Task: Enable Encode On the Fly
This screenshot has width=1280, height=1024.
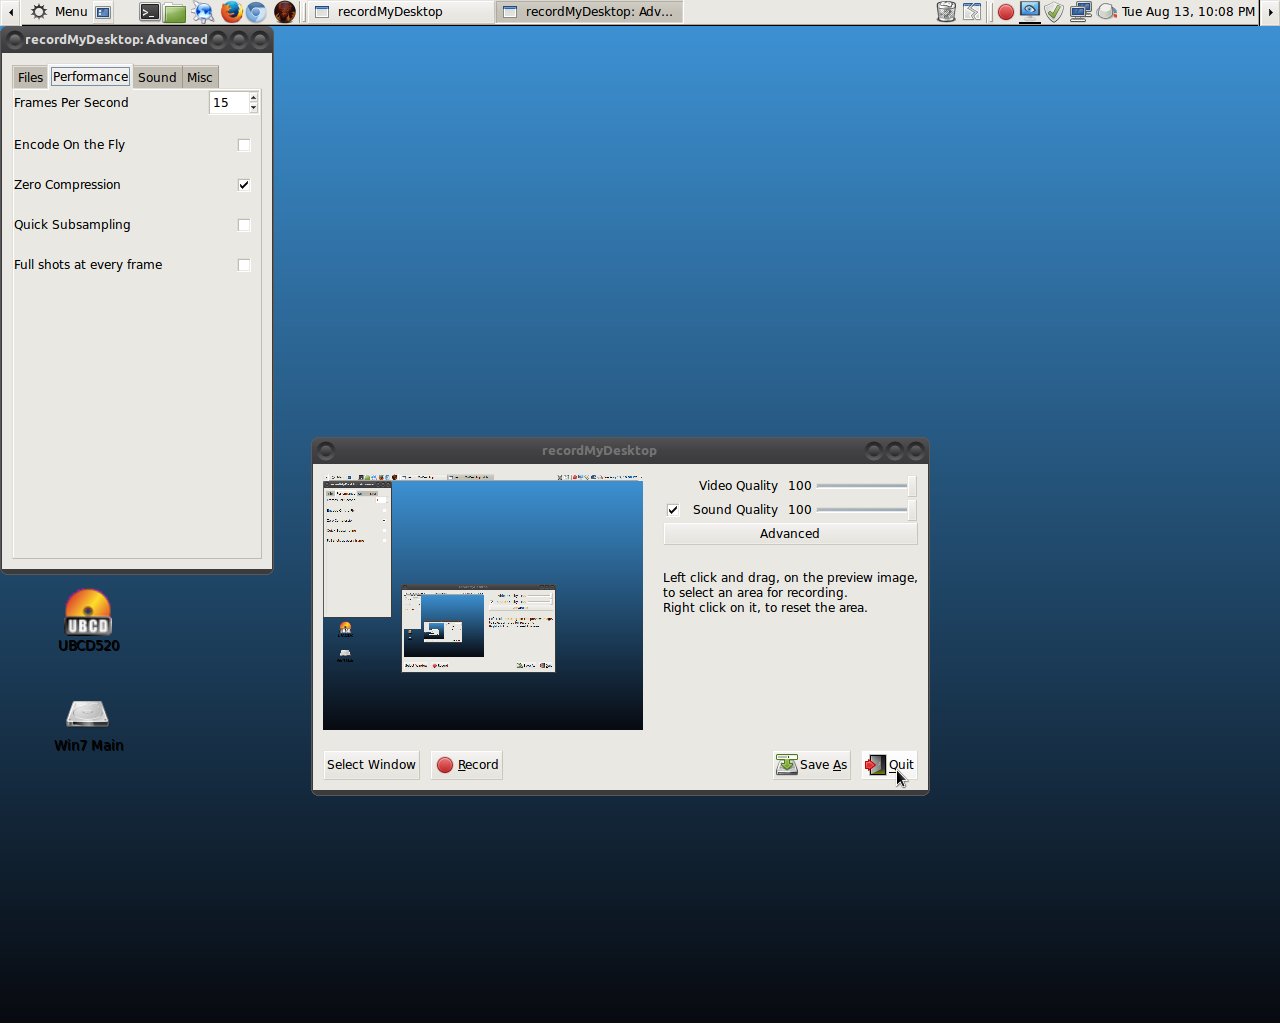Action: 244,145
